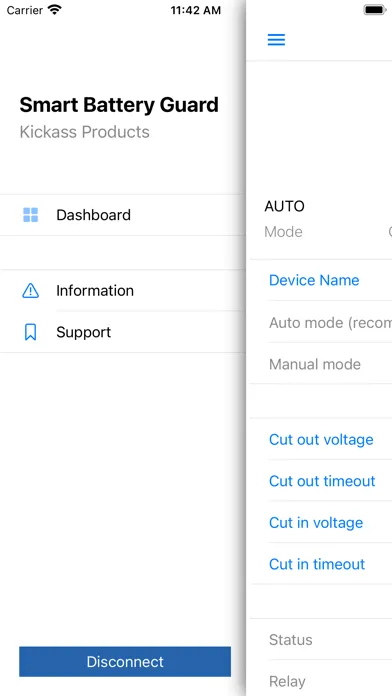Open the Cut out timeout setting
The image size is (392, 696).
[x=321, y=481]
